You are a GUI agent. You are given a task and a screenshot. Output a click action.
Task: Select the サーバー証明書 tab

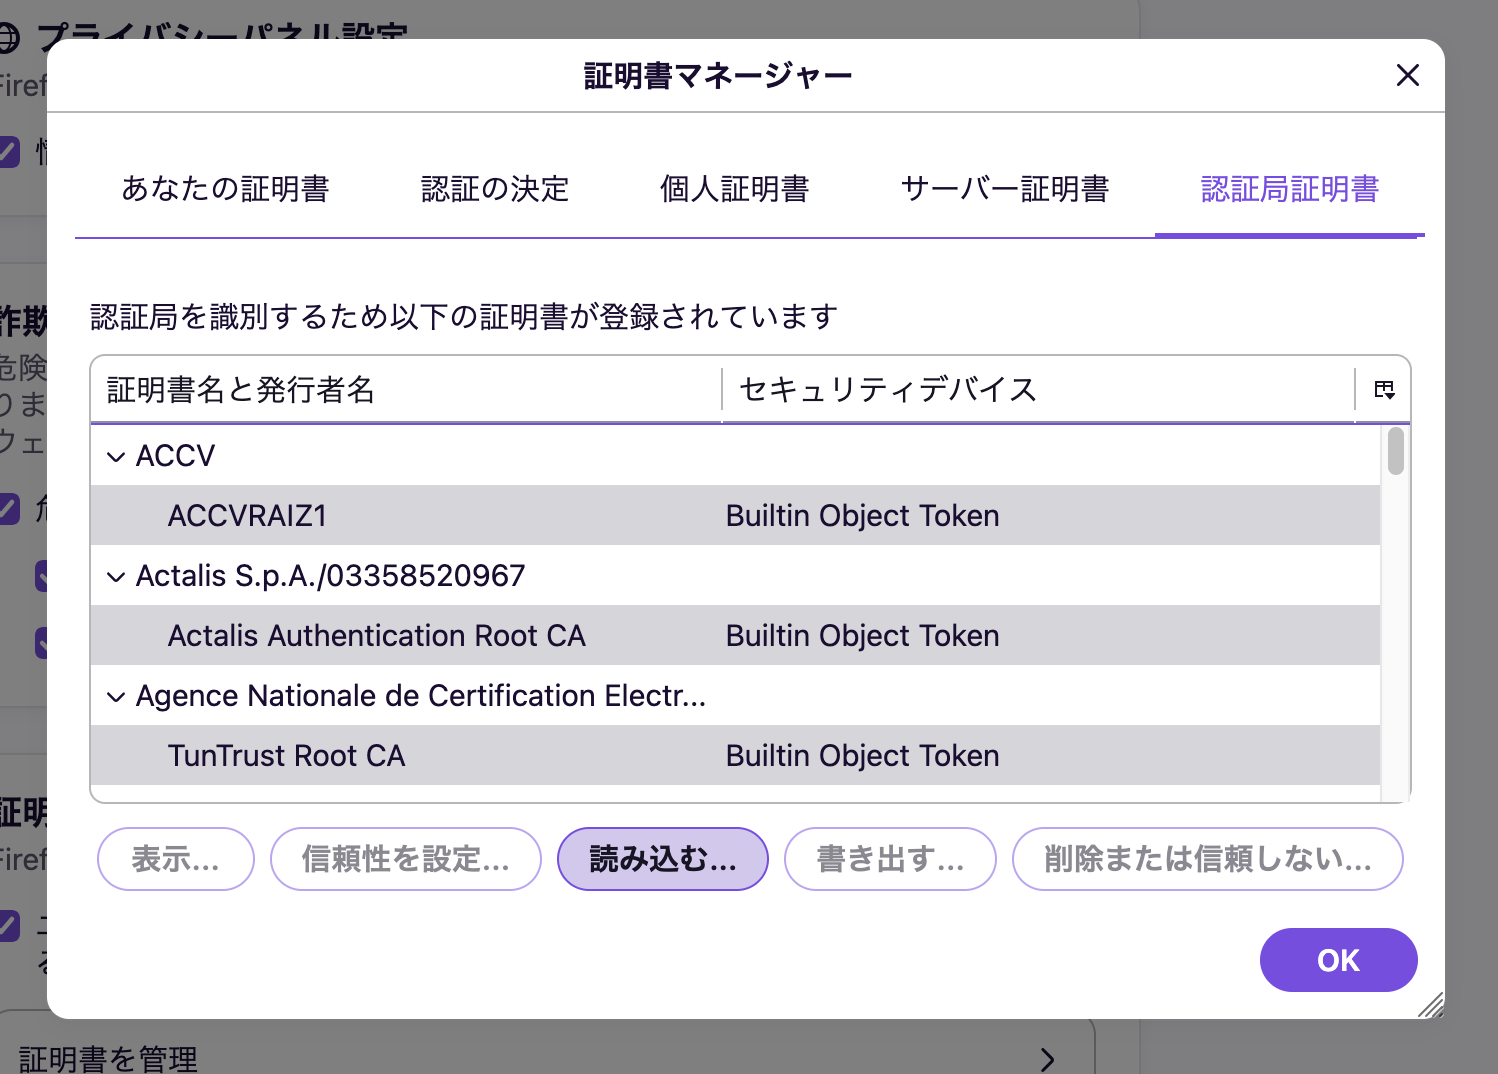[1005, 189]
